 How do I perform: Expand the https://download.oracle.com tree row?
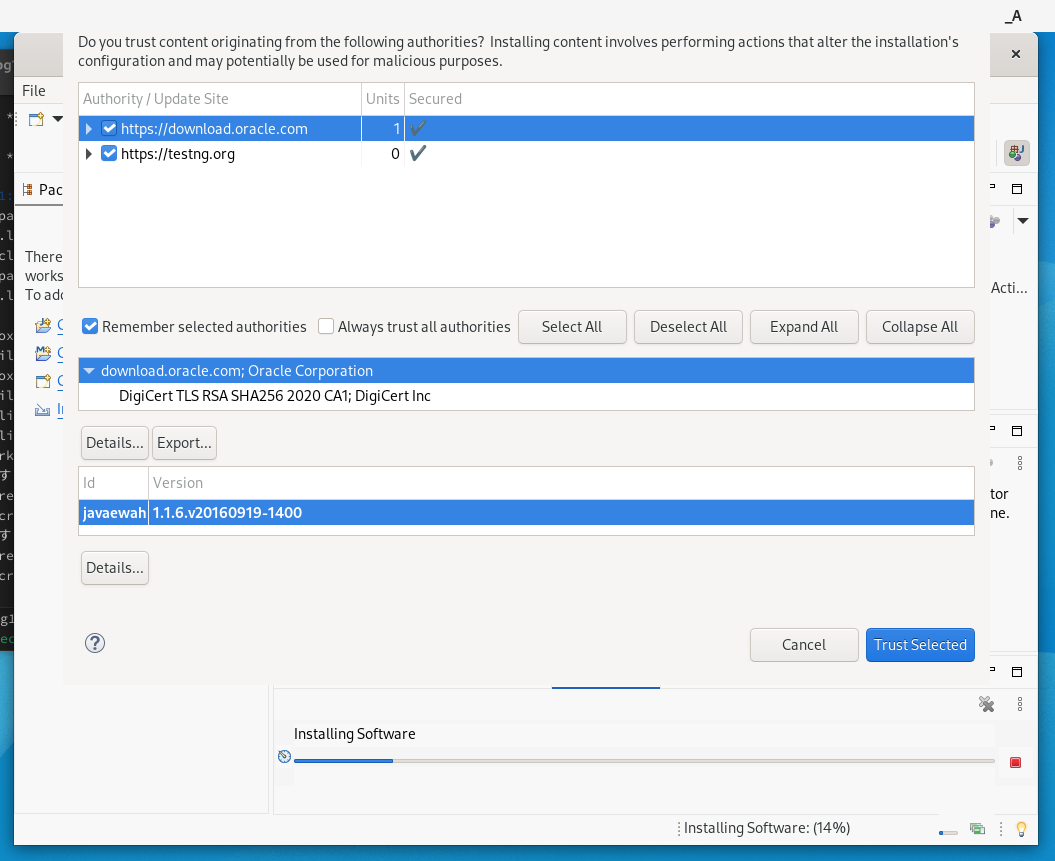click(x=89, y=128)
